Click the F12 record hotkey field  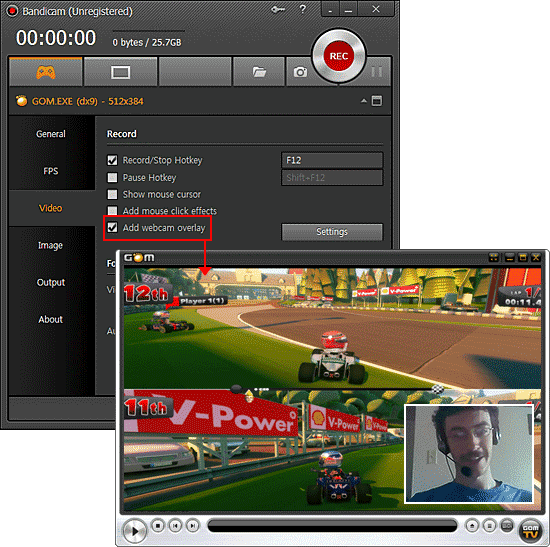(x=332, y=160)
